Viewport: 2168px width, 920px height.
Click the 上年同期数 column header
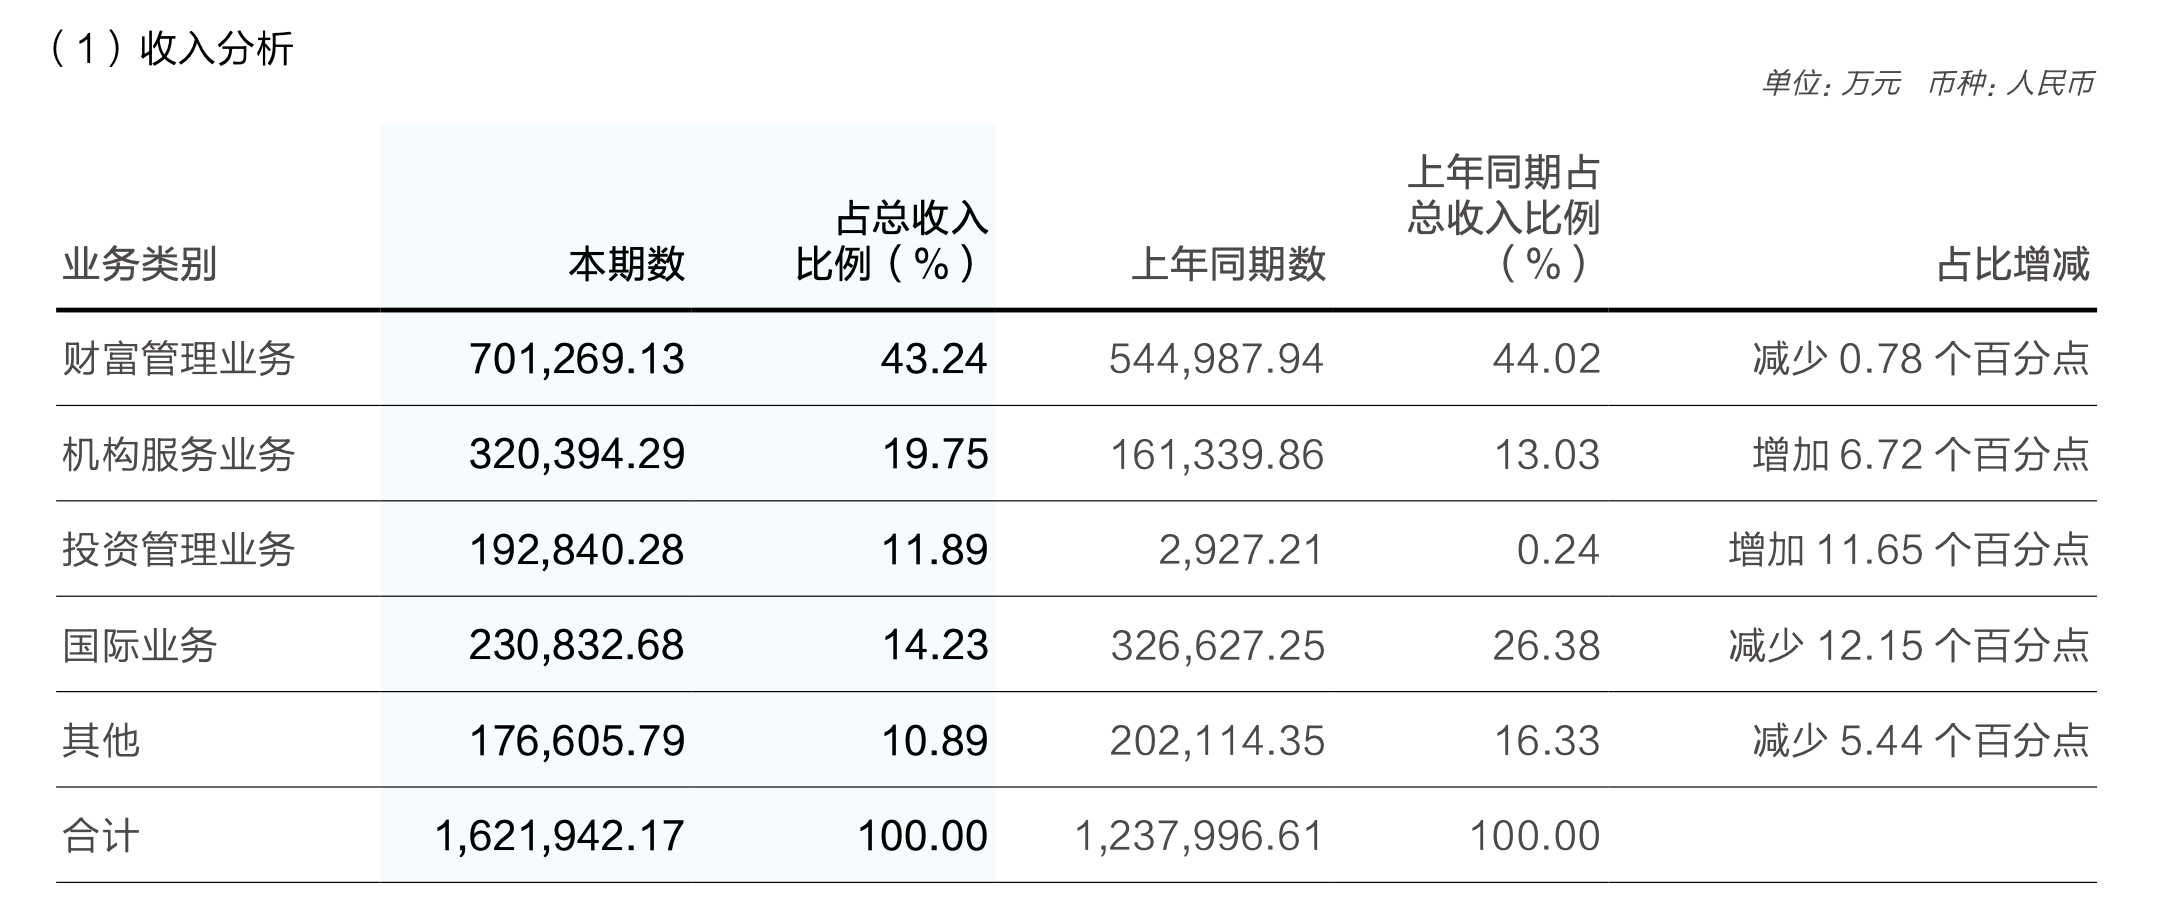pyautogui.click(x=1228, y=265)
